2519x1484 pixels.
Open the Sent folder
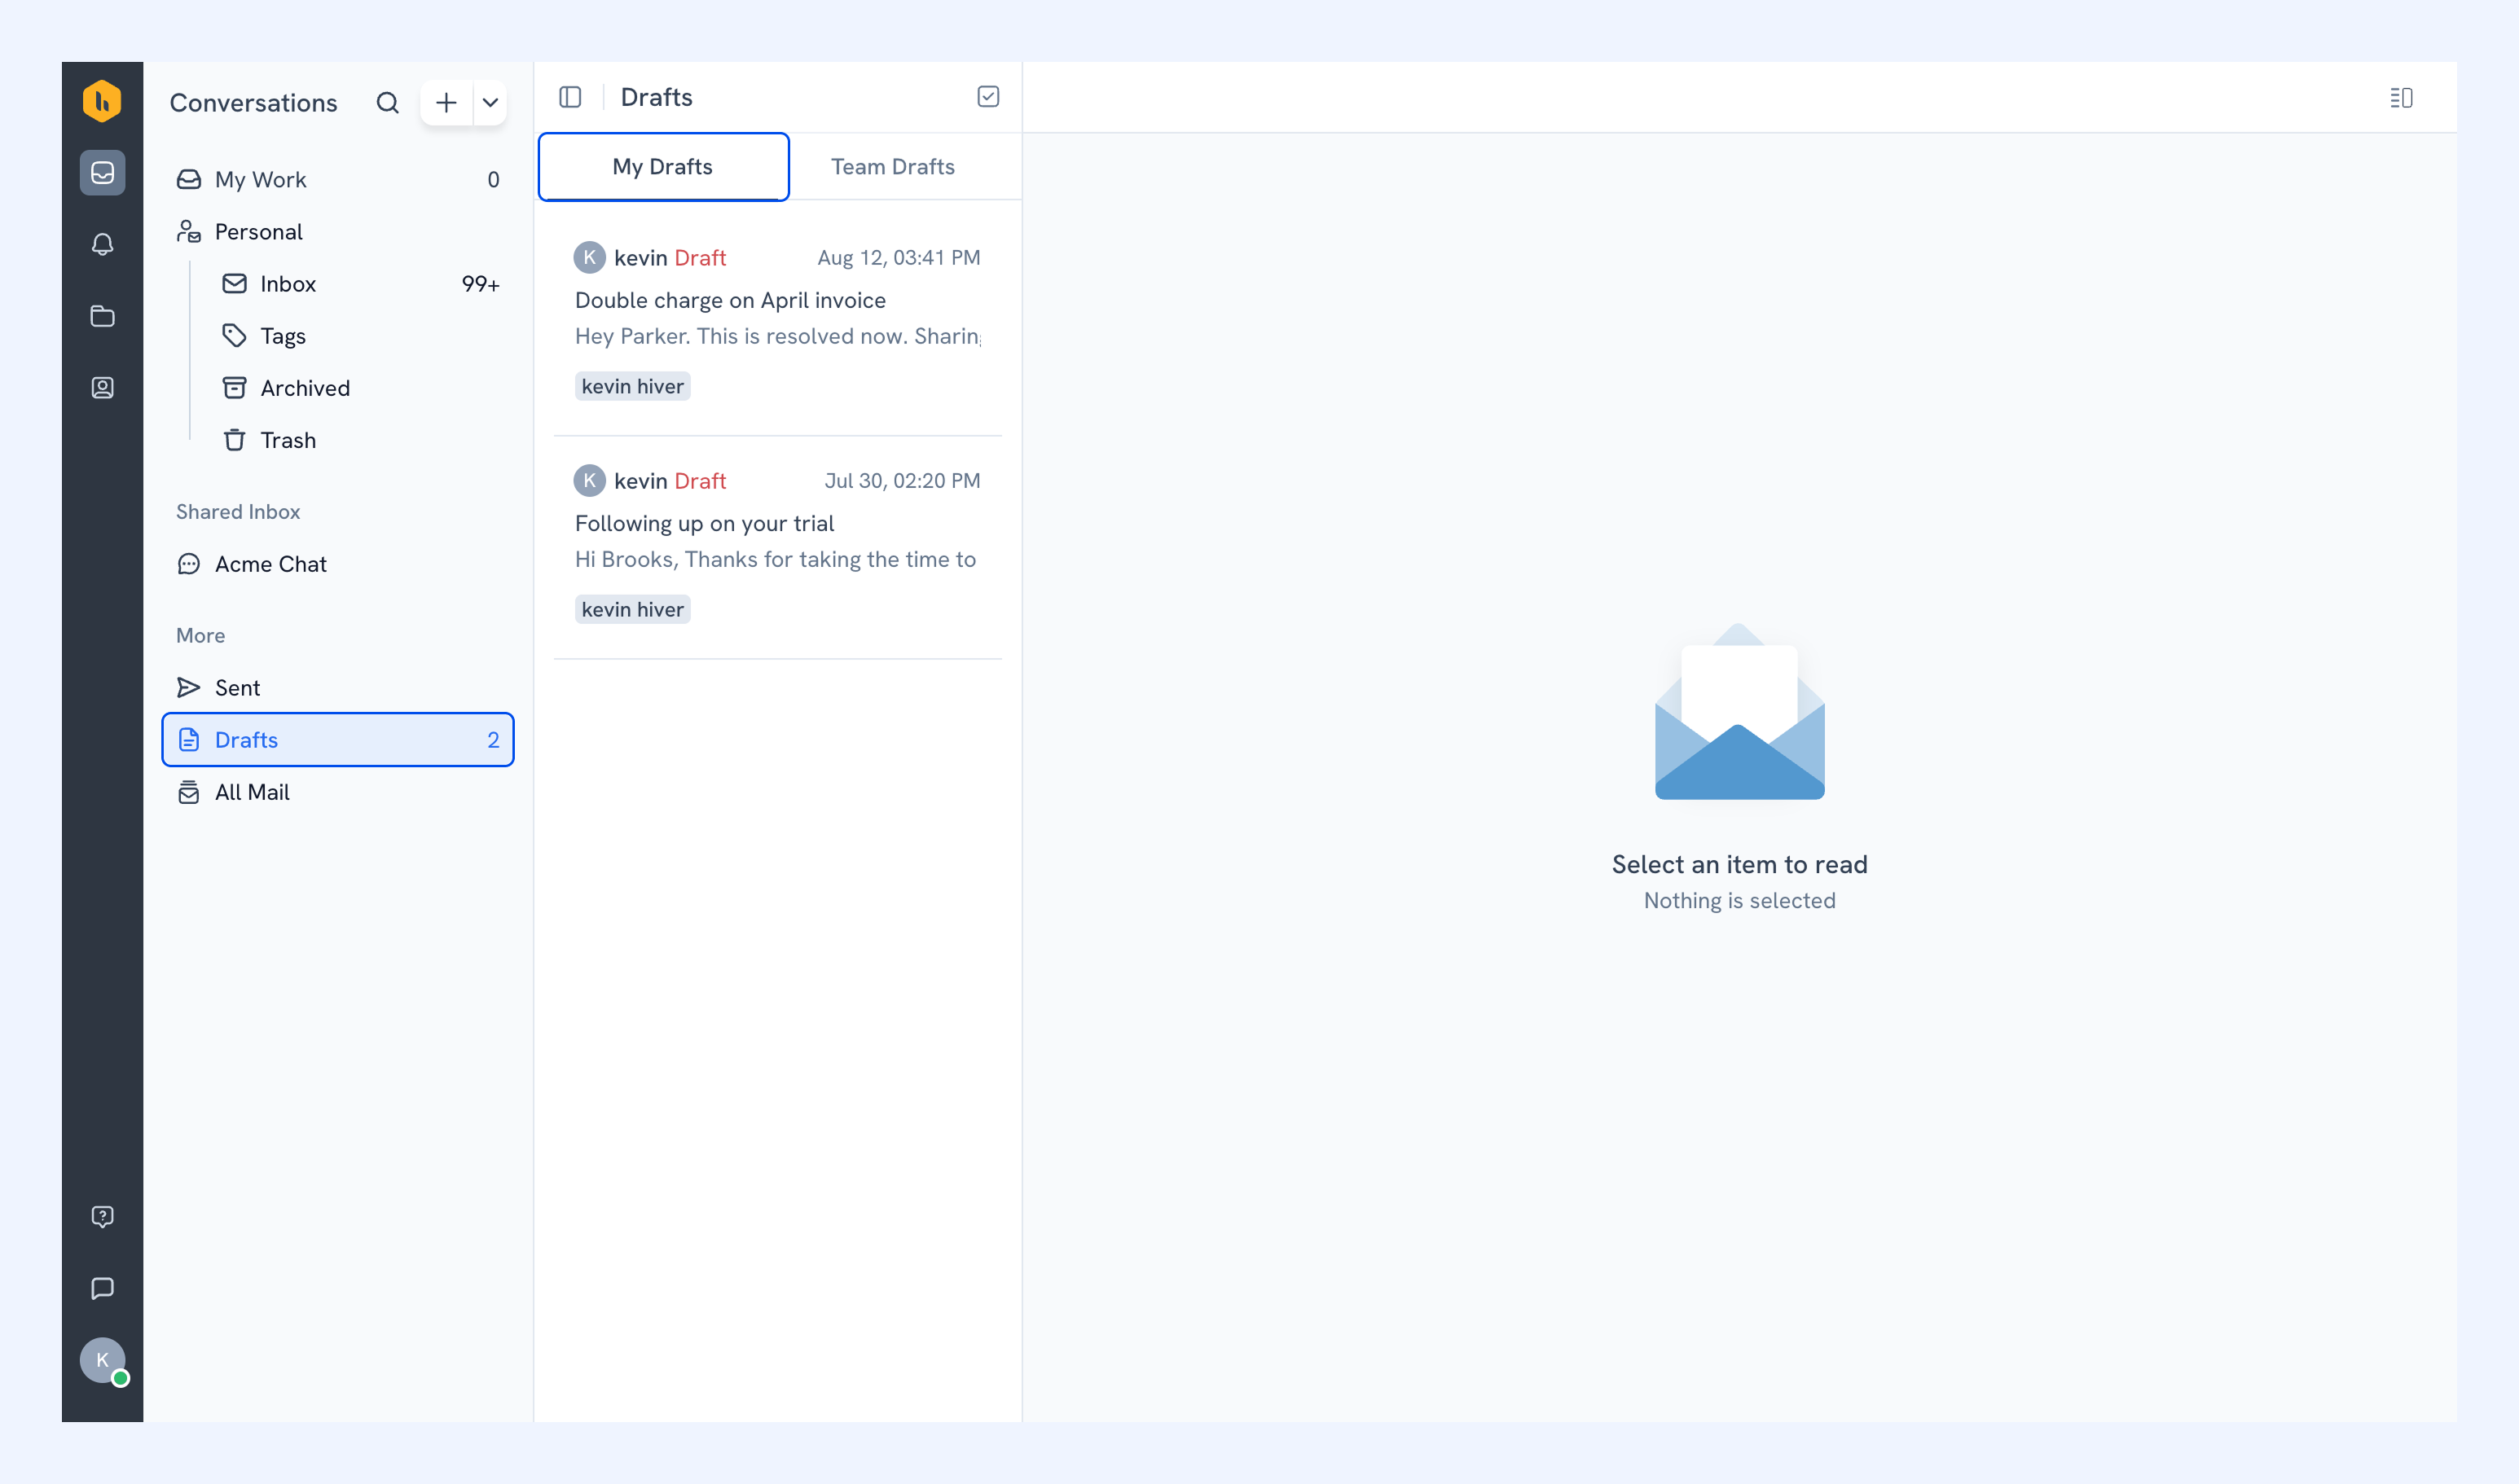coord(338,688)
